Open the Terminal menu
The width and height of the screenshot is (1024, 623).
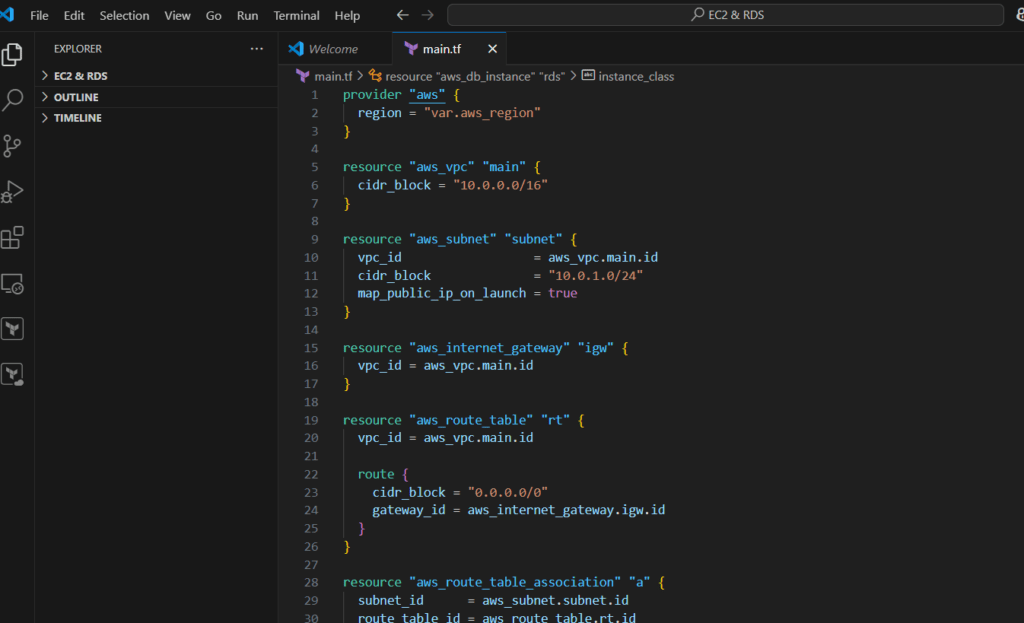click(x=296, y=15)
